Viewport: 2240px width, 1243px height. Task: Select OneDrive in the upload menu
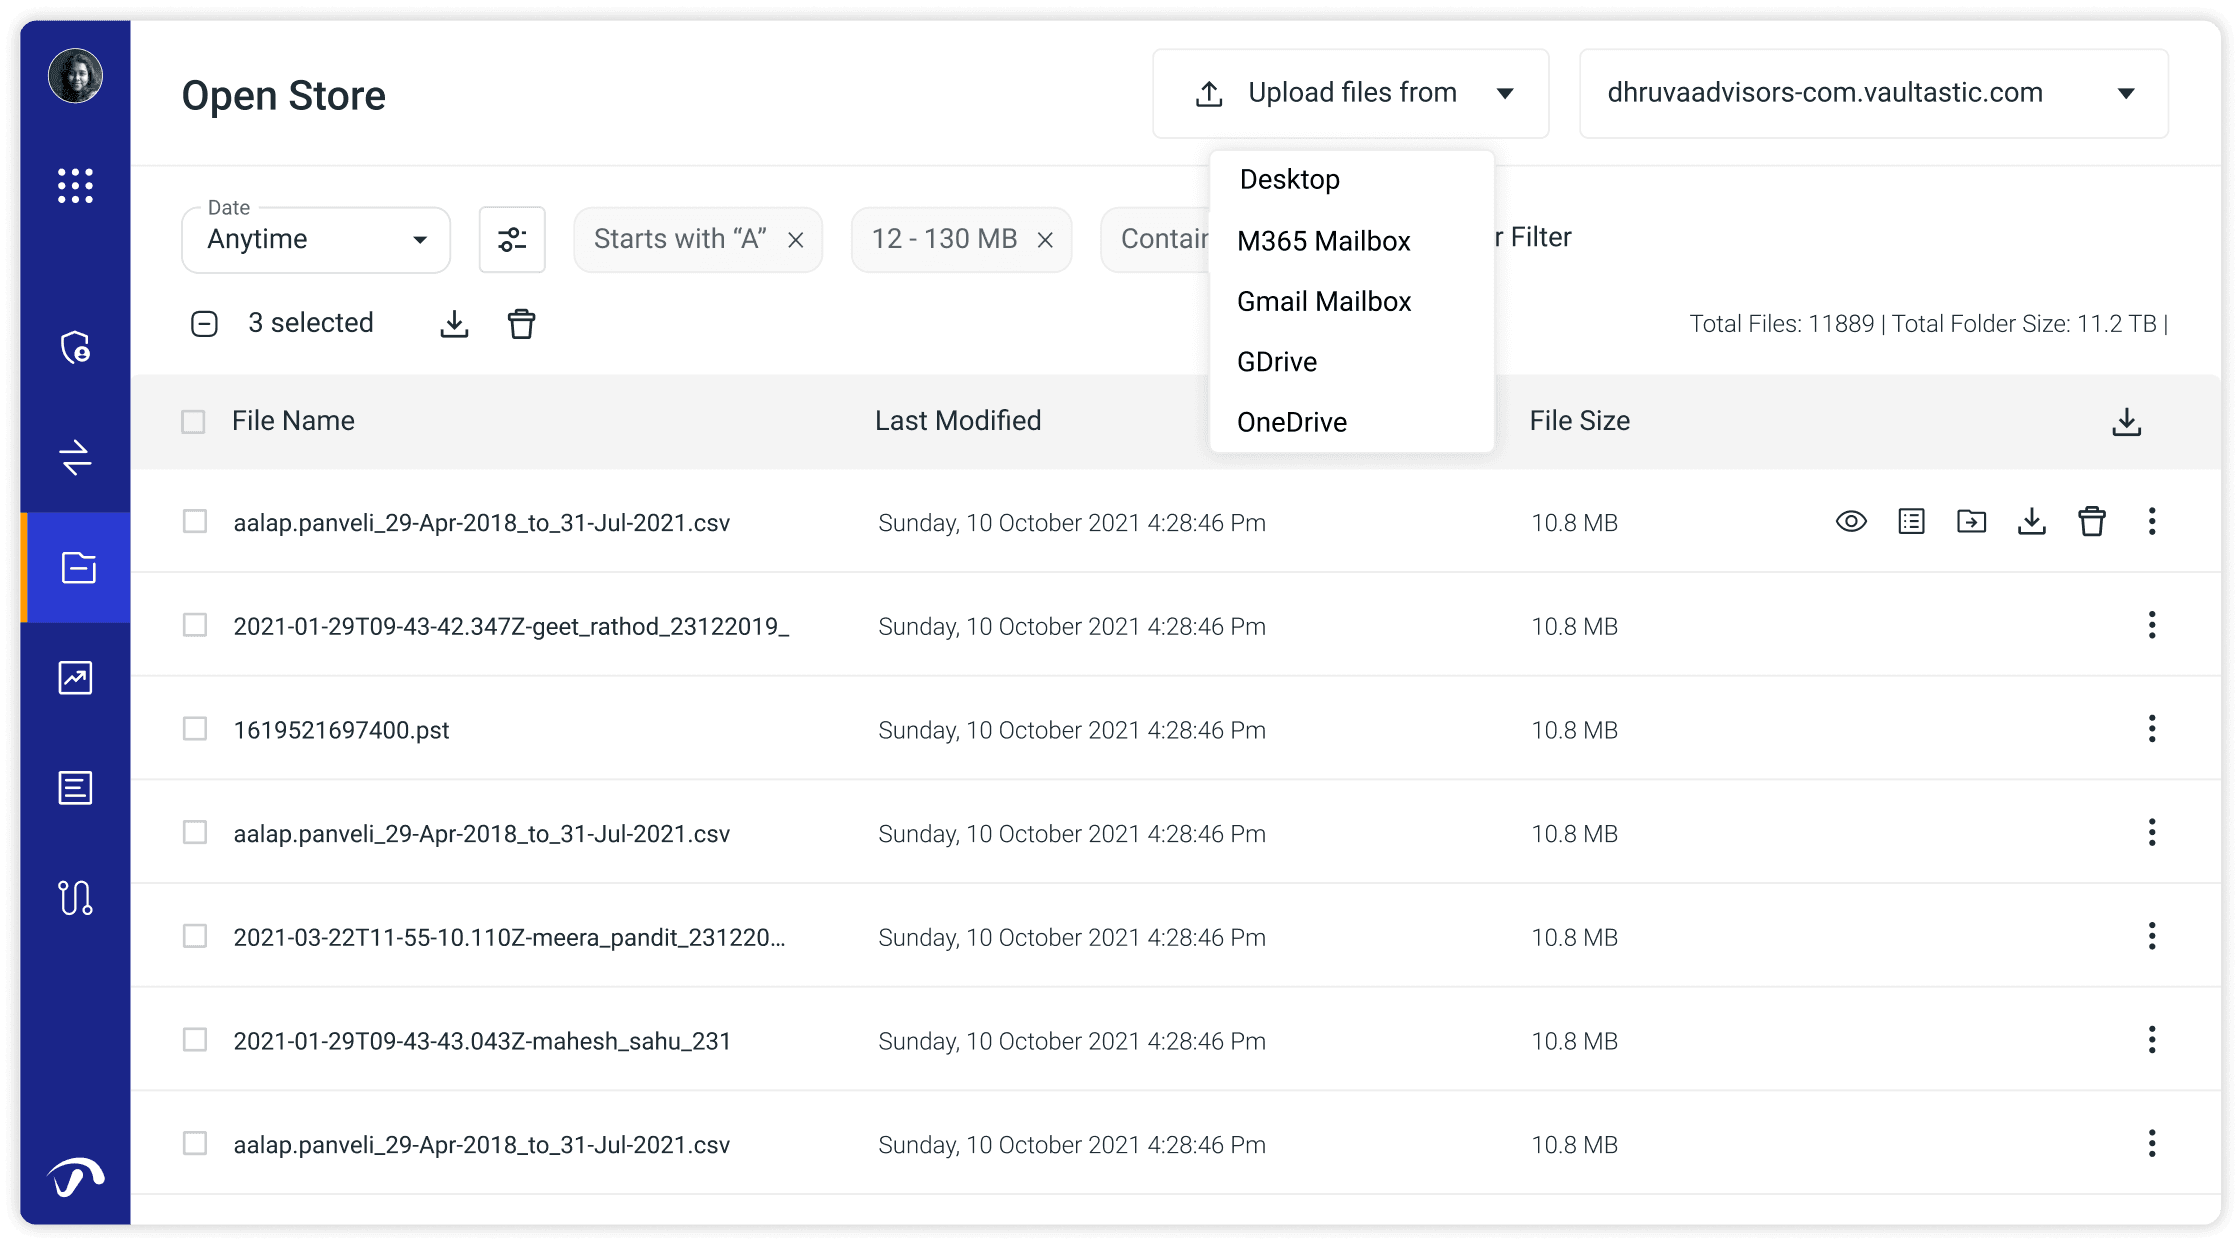[x=1291, y=422]
